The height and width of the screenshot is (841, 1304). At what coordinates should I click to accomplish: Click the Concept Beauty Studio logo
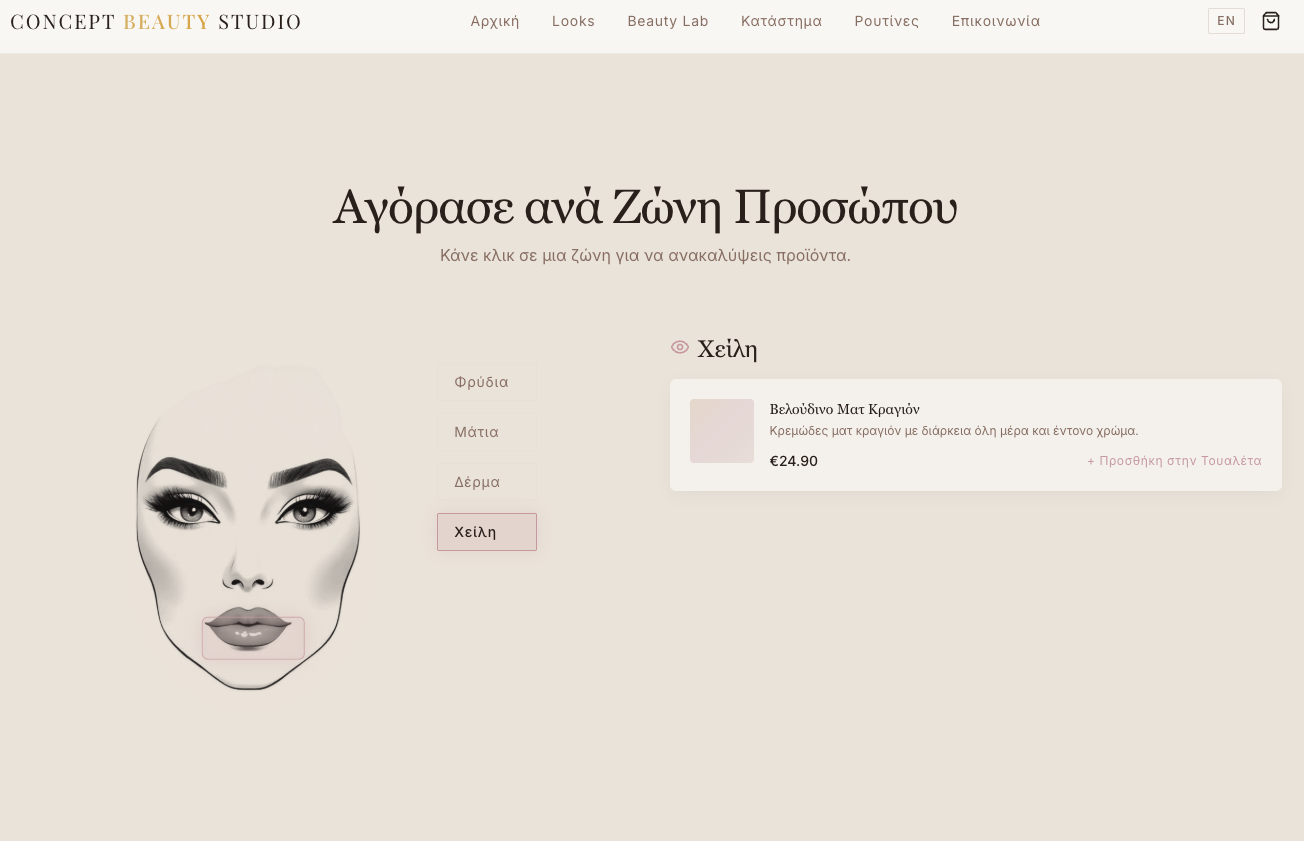(156, 21)
